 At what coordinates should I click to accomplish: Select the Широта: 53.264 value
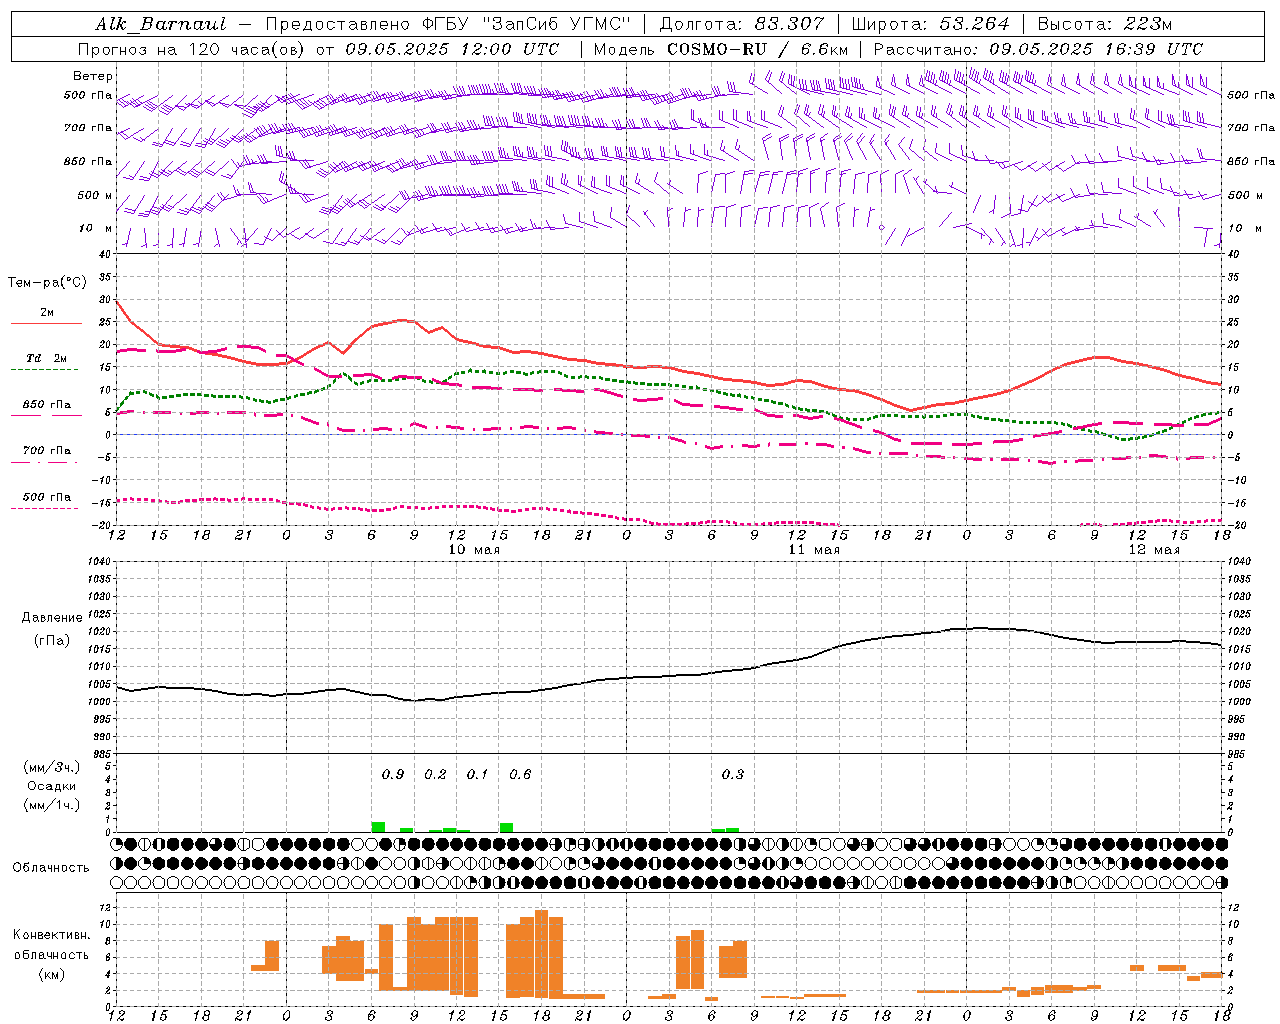[x=931, y=24]
